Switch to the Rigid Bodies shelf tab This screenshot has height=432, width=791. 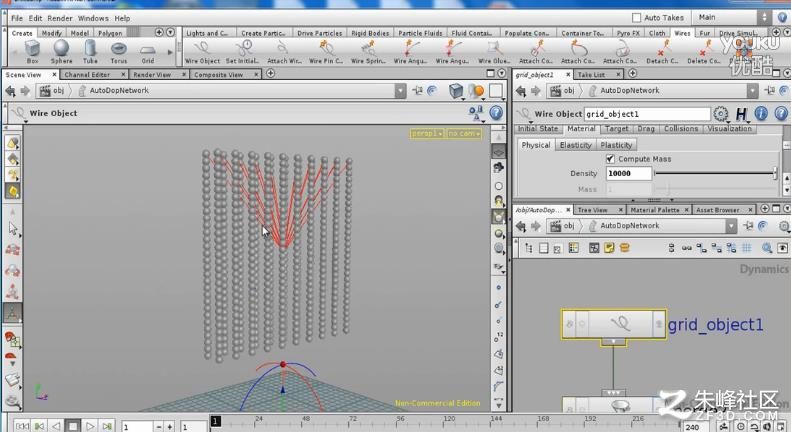pos(370,33)
